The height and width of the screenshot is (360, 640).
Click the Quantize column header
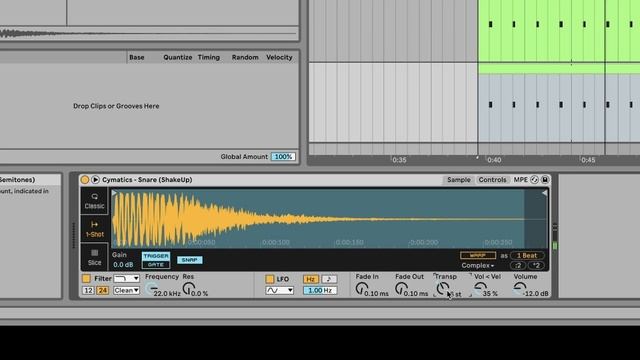pyautogui.click(x=178, y=58)
